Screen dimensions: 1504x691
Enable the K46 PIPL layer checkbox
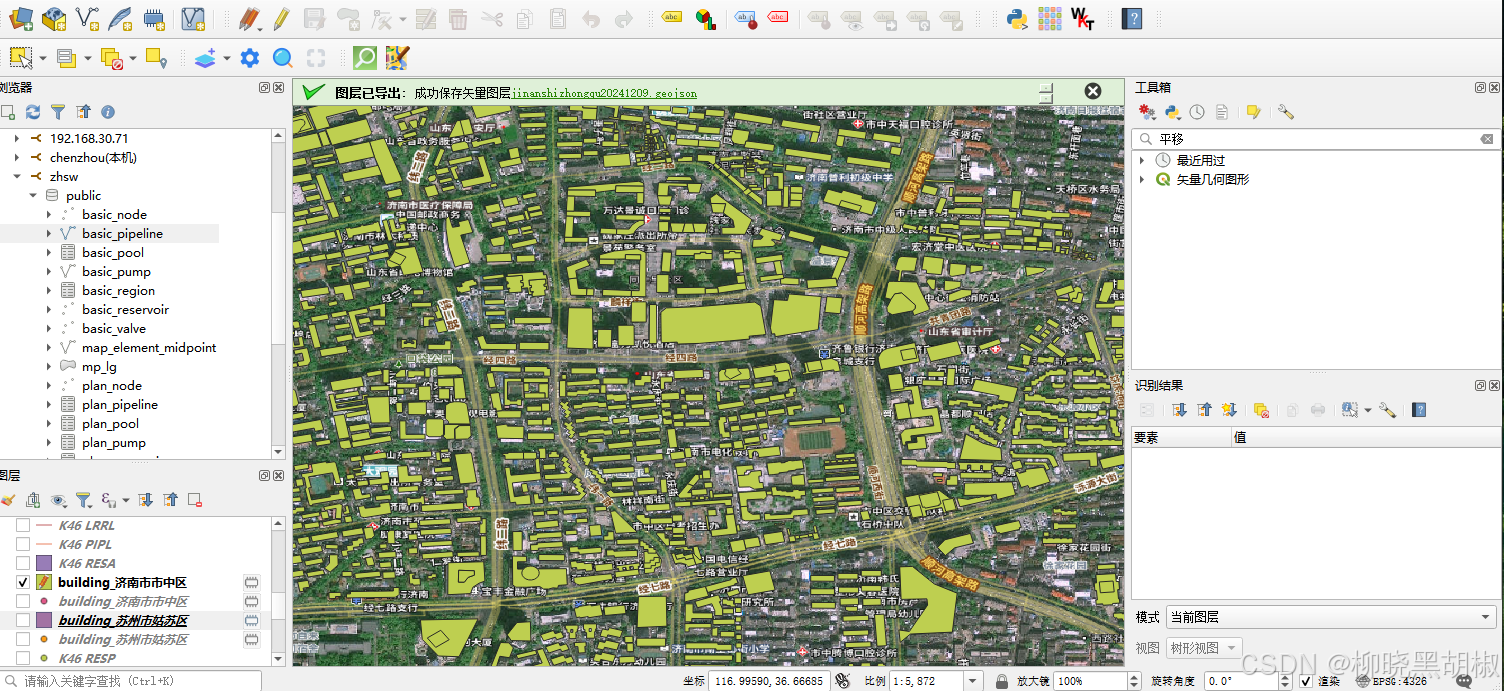(23, 544)
